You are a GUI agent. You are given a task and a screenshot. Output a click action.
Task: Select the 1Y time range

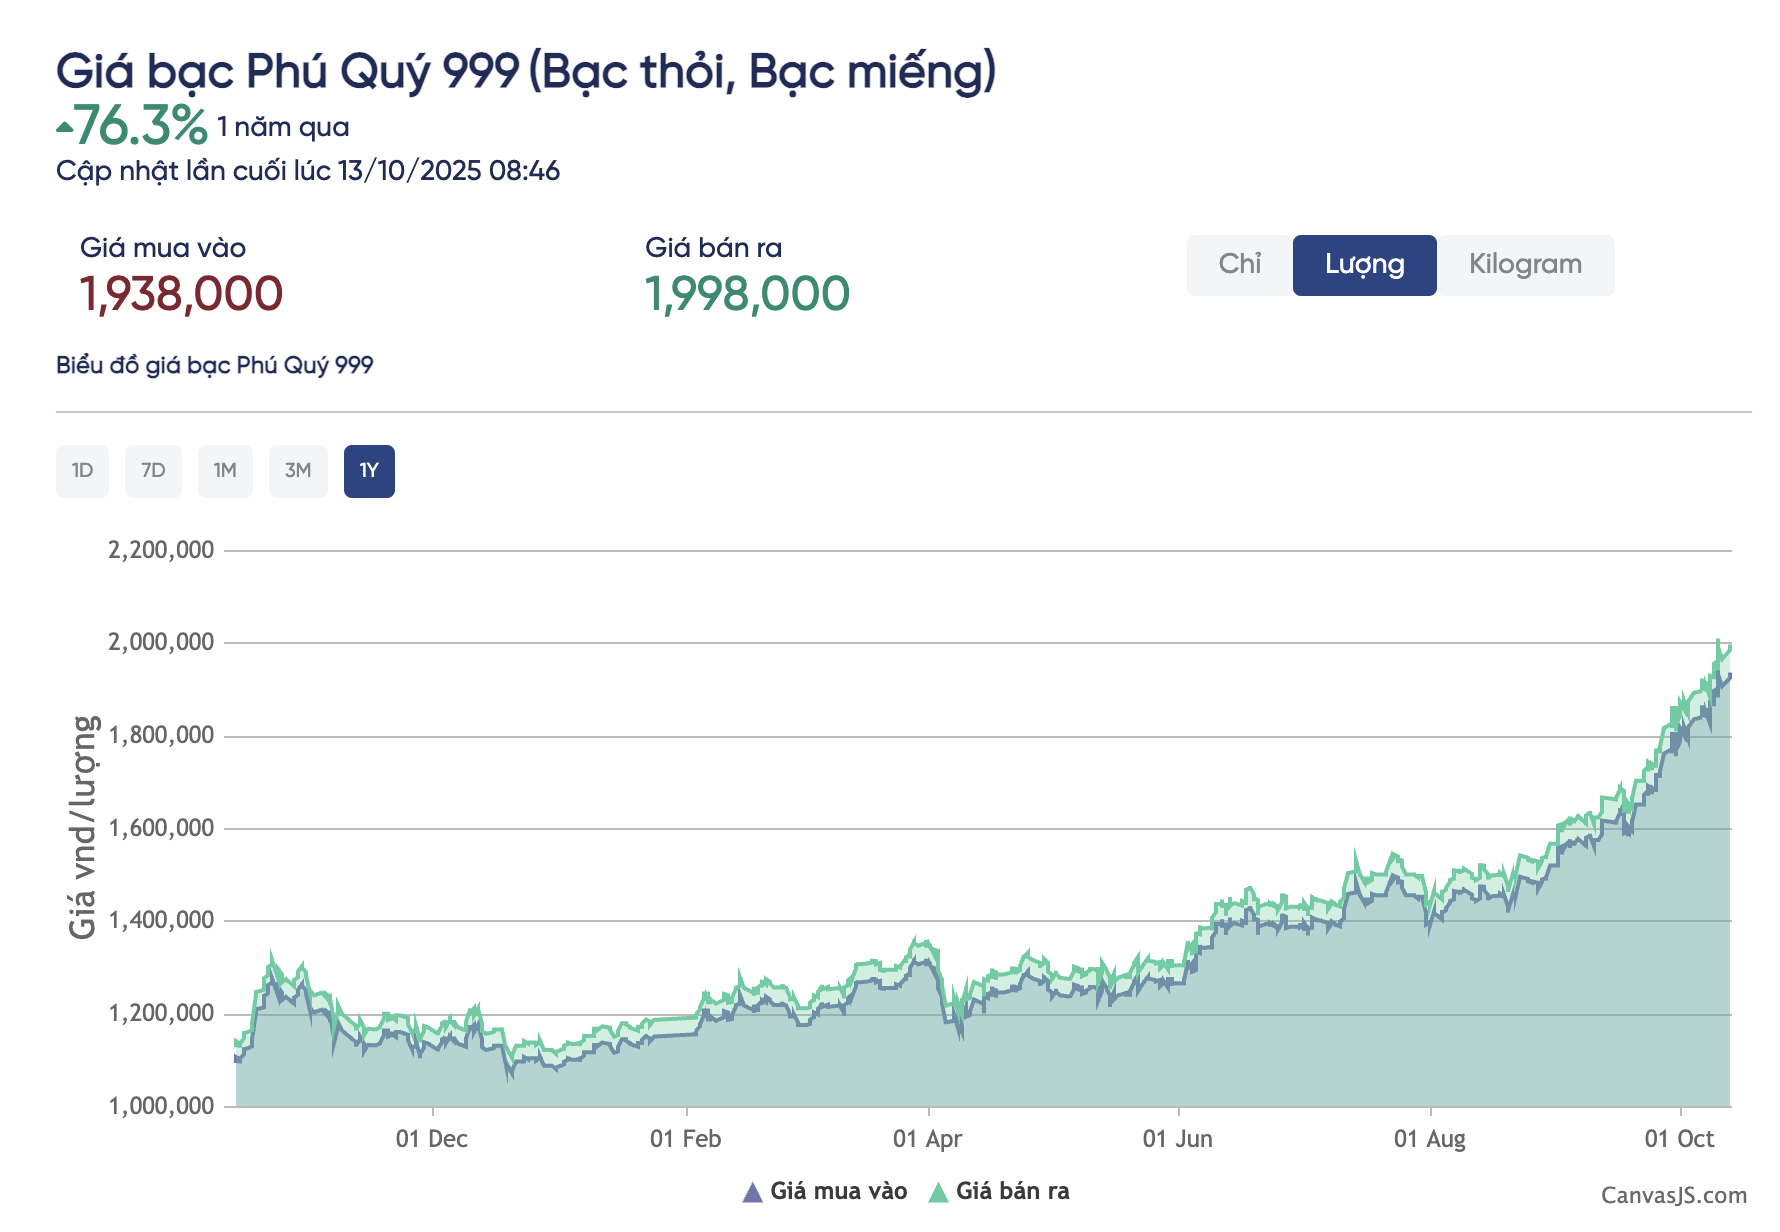click(369, 471)
